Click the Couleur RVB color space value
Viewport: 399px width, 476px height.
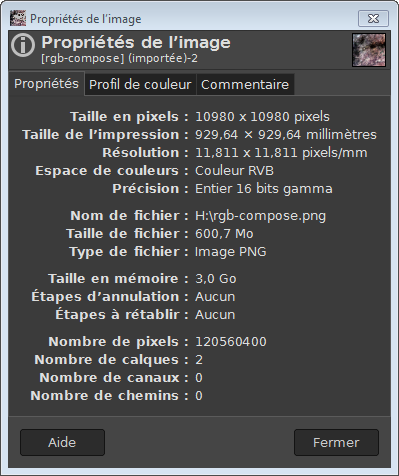(x=234, y=171)
